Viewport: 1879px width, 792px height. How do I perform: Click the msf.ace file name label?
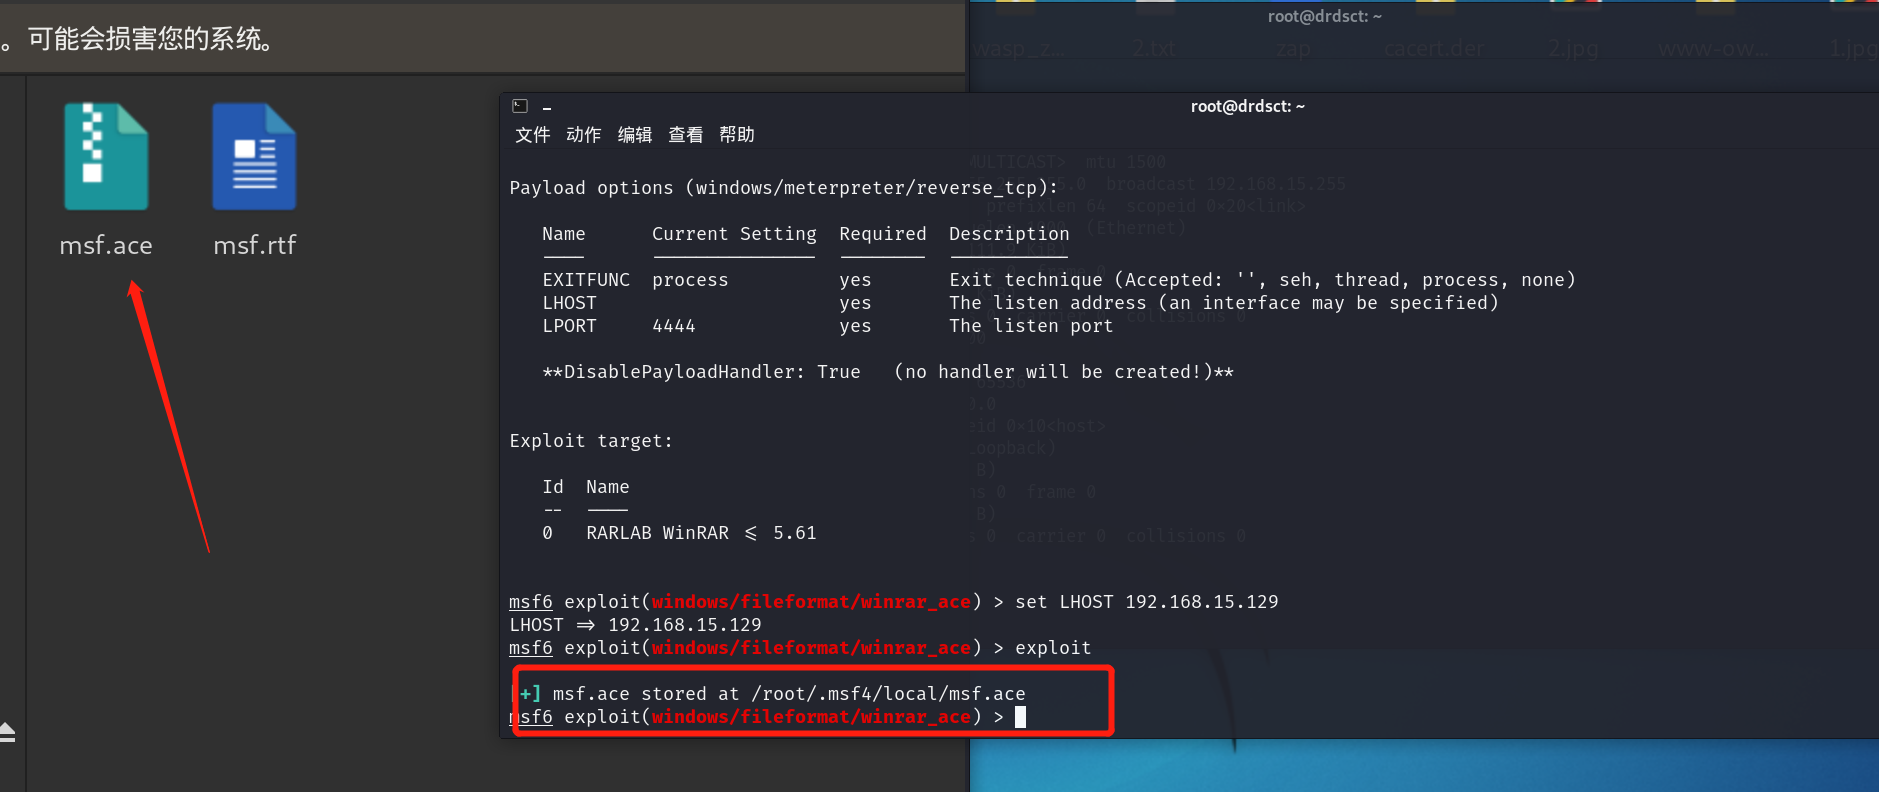106,245
